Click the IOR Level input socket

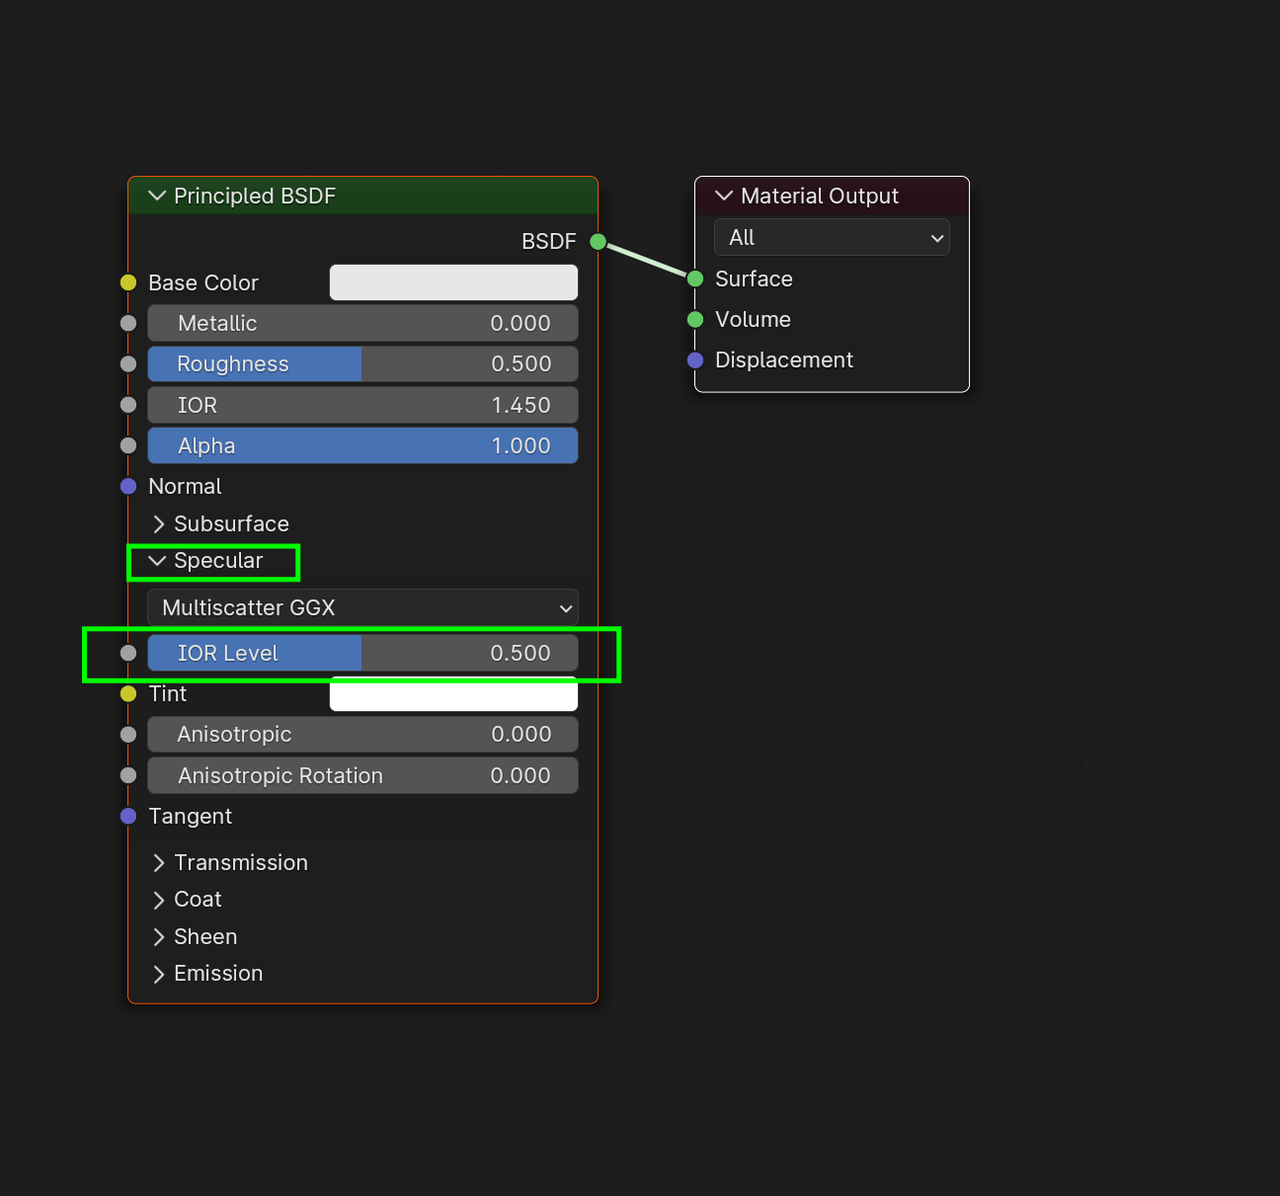tap(128, 653)
